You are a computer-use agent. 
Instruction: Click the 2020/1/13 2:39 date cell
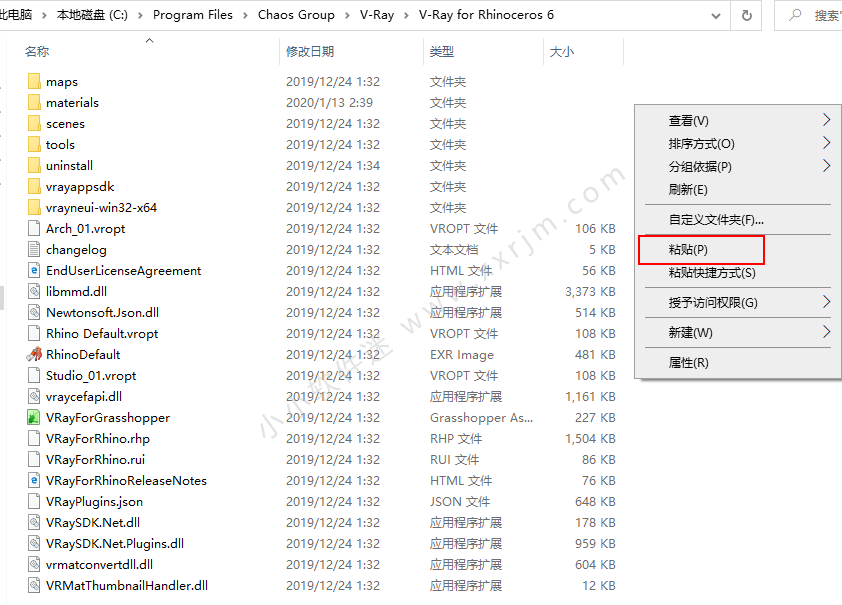coord(329,102)
